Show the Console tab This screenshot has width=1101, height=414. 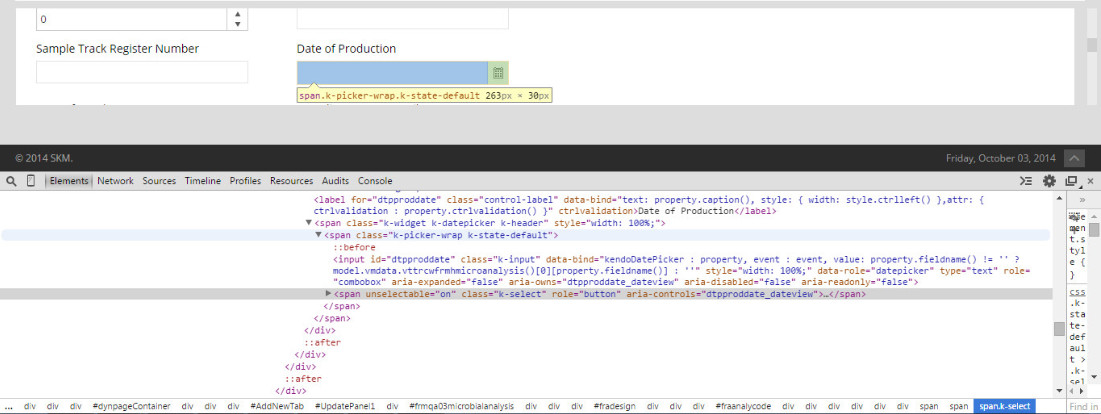click(375, 181)
